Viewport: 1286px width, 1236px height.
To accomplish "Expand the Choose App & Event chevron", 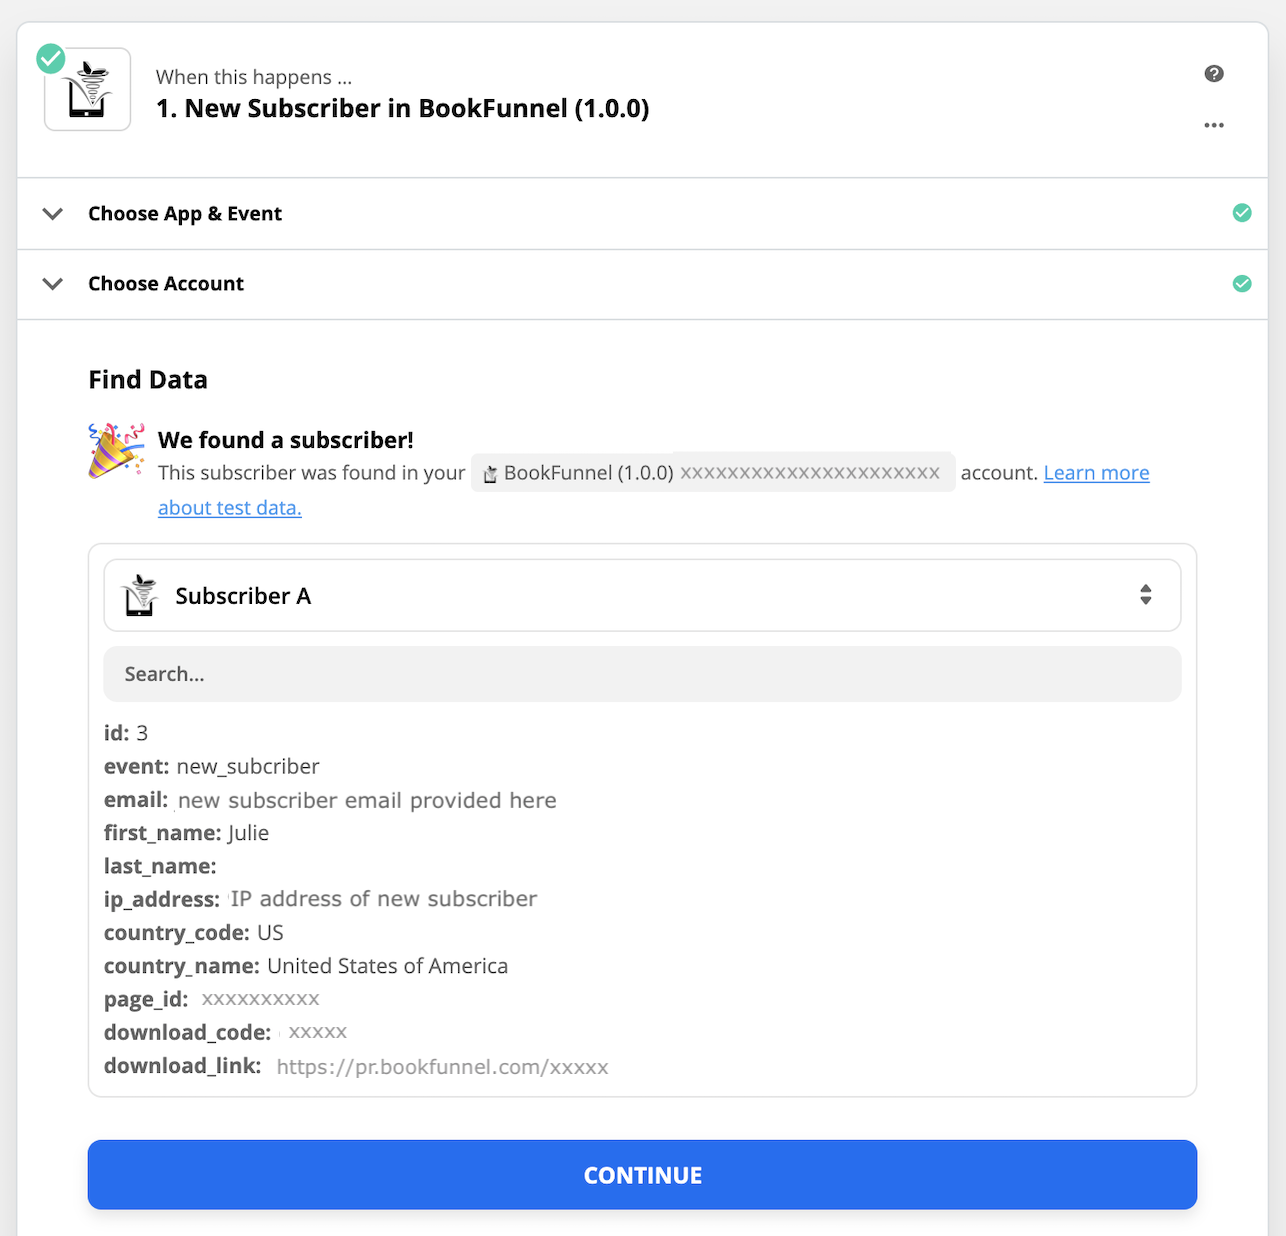I will click(x=53, y=214).
